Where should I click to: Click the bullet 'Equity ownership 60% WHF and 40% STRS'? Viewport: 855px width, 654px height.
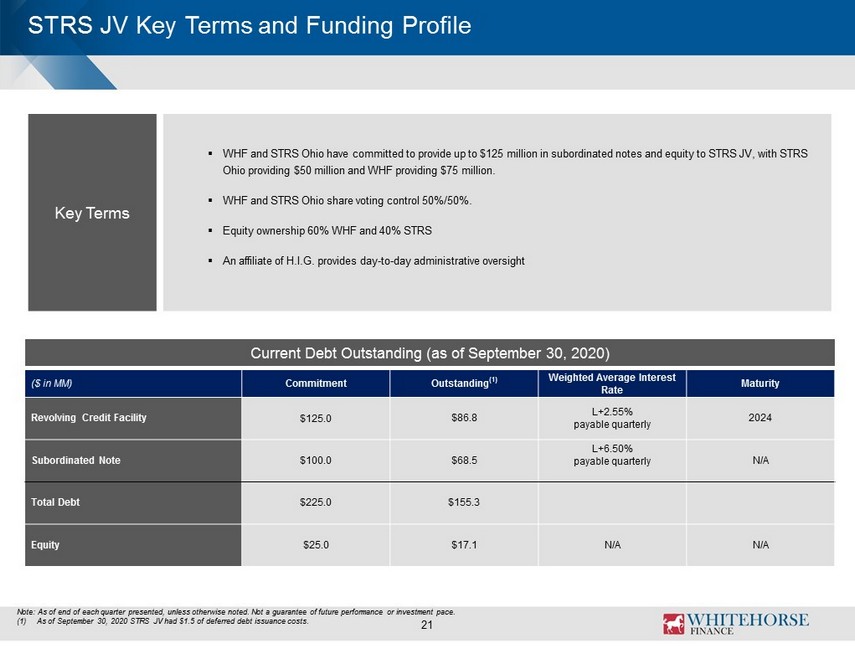(327, 231)
